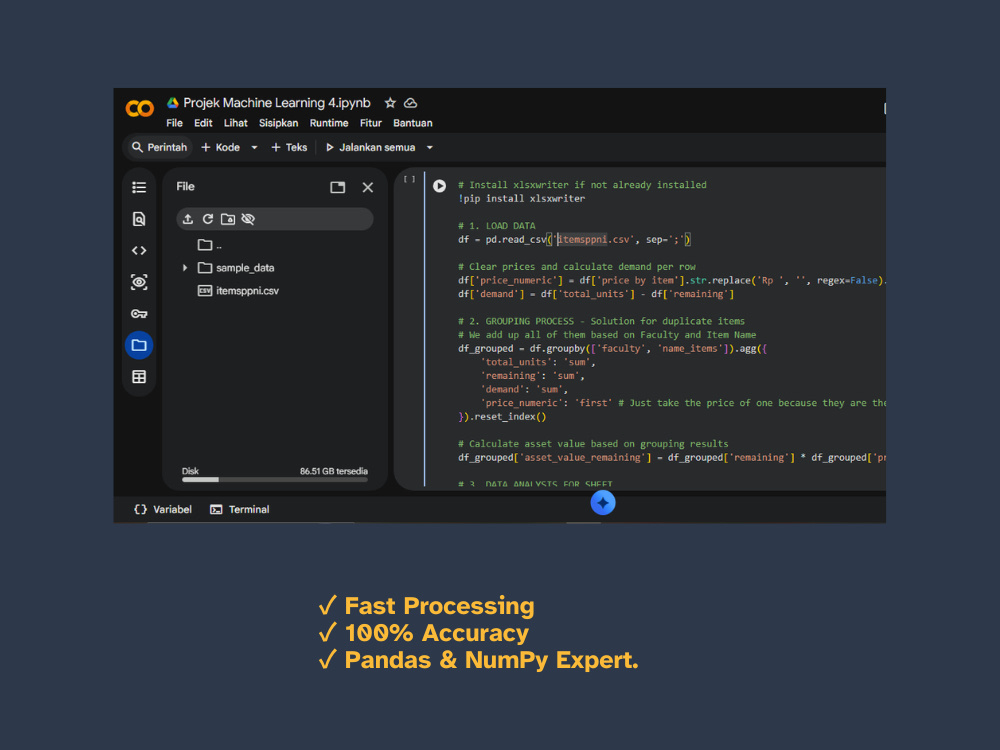This screenshot has width=1000, height=750.
Task: Upload a file to session storage
Action: [x=188, y=219]
